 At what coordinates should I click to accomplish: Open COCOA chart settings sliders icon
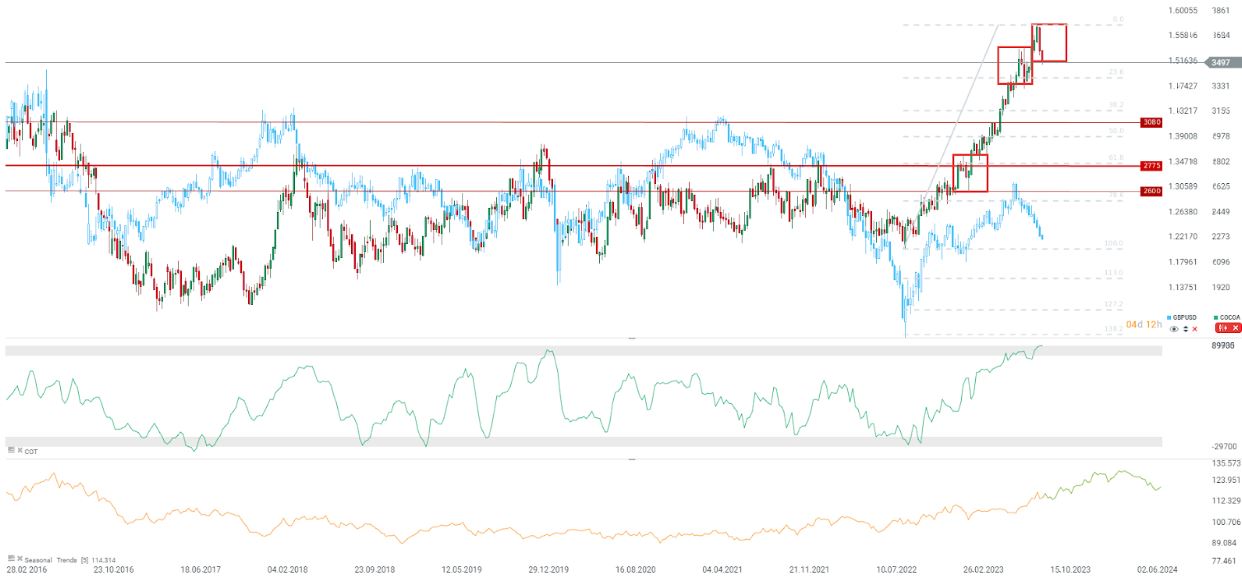(1222, 328)
